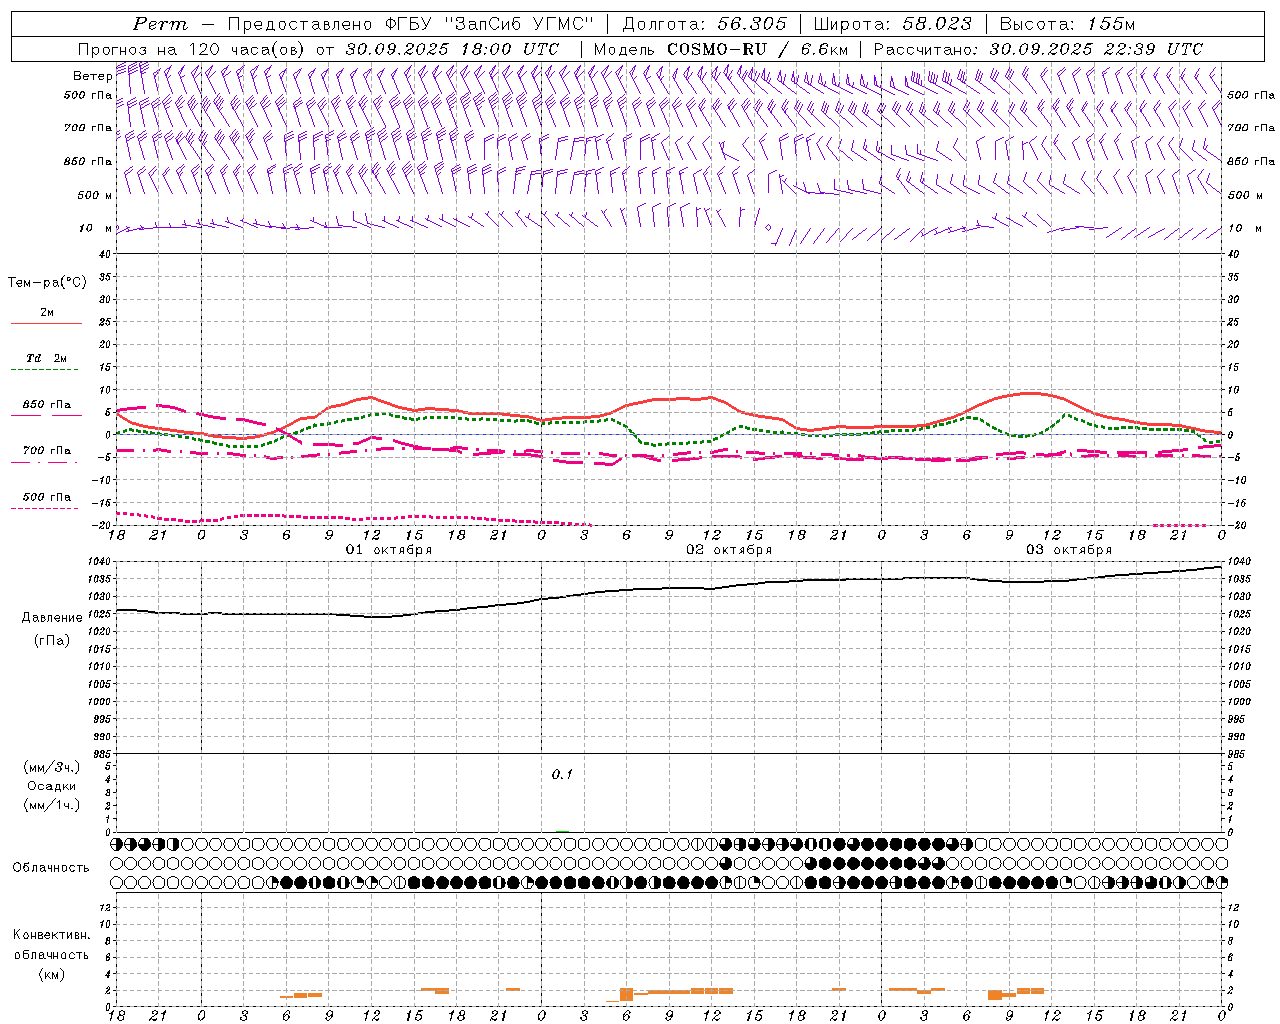Click the "Perm" station title
Image resolution: width=1280 pixels, height=1024 pixels.
(159, 24)
